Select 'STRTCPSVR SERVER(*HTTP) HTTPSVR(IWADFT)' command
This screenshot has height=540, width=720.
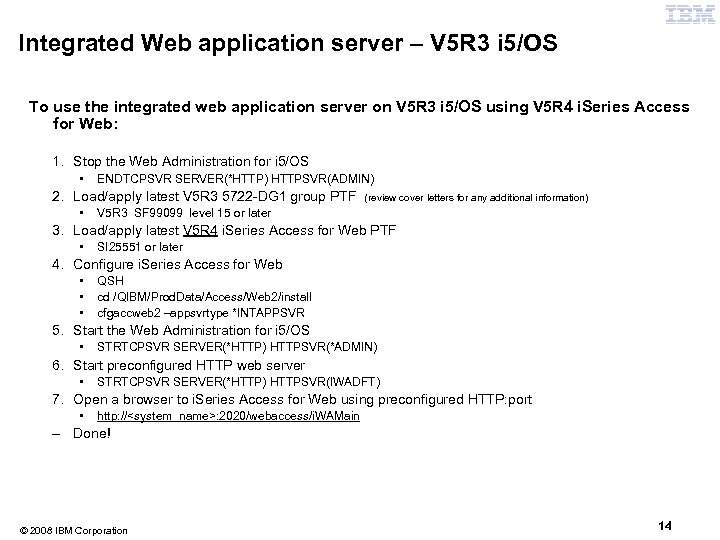click(239, 382)
